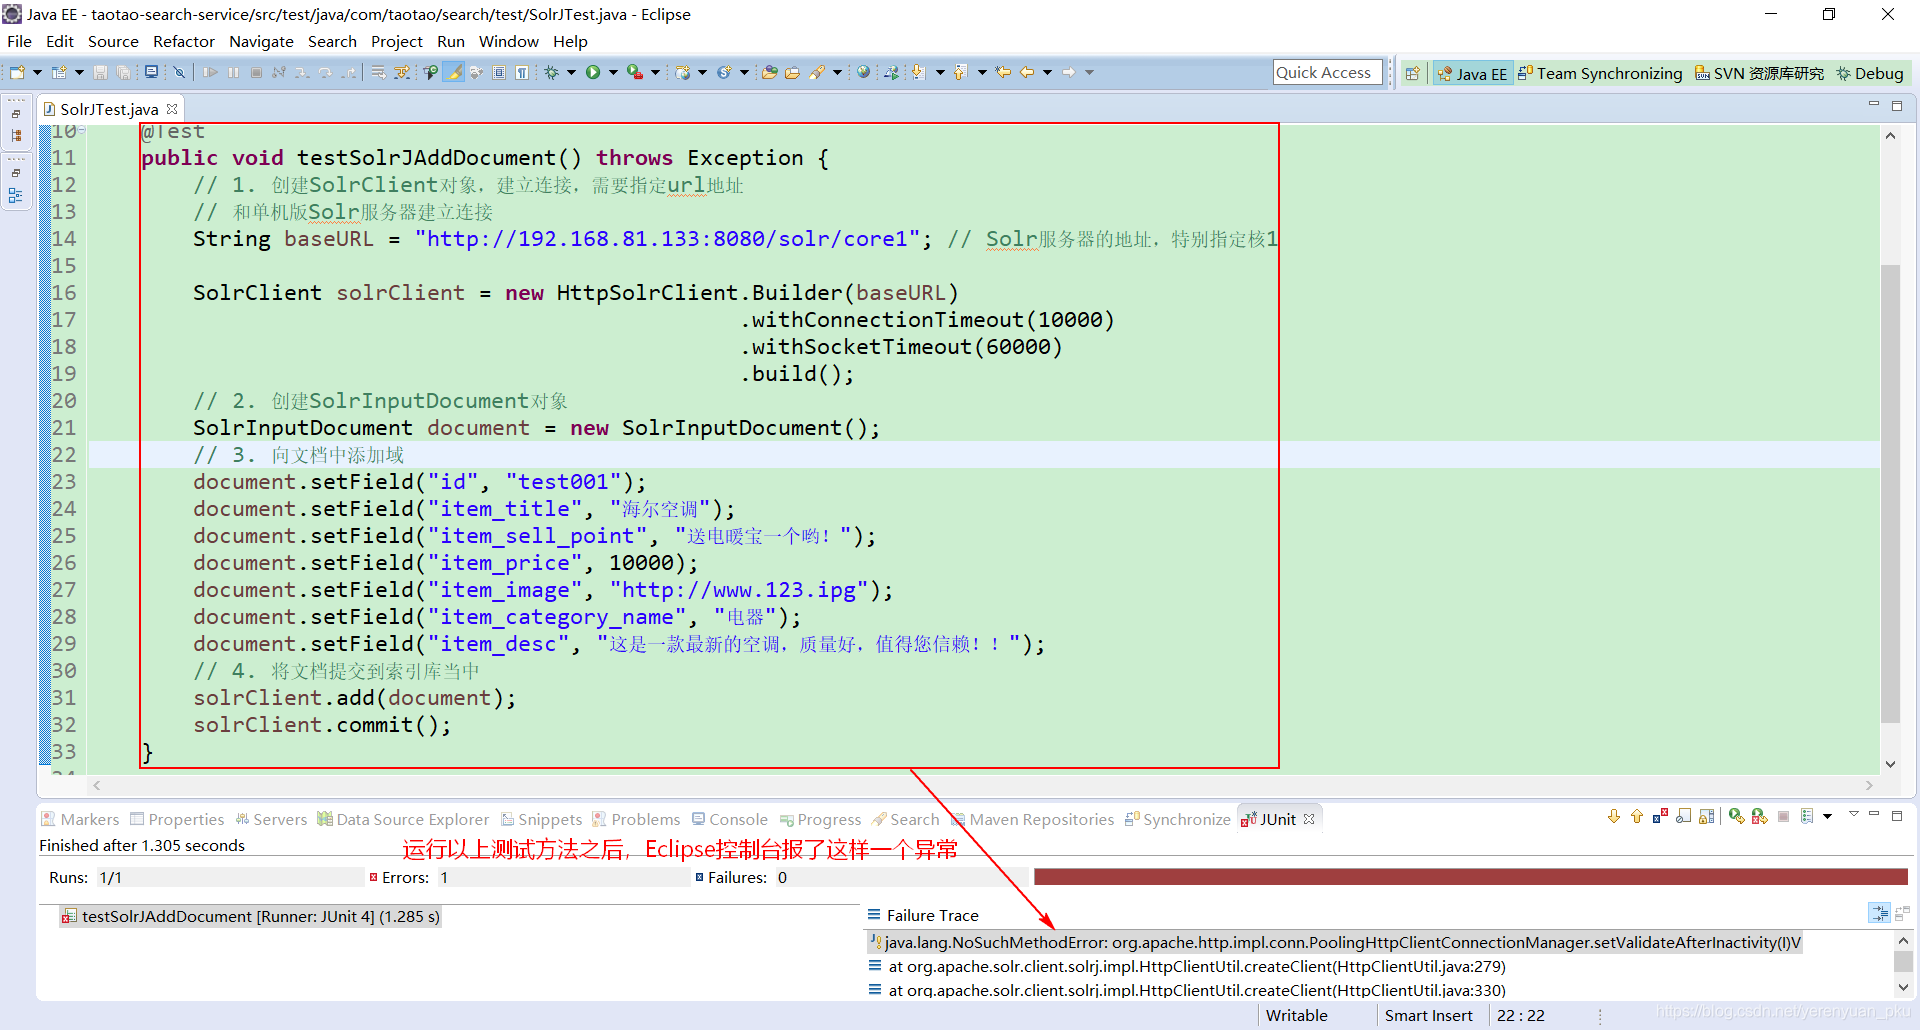Open the JUnit View Menu triangle
This screenshot has width=1920, height=1030.
[x=1854, y=814]
